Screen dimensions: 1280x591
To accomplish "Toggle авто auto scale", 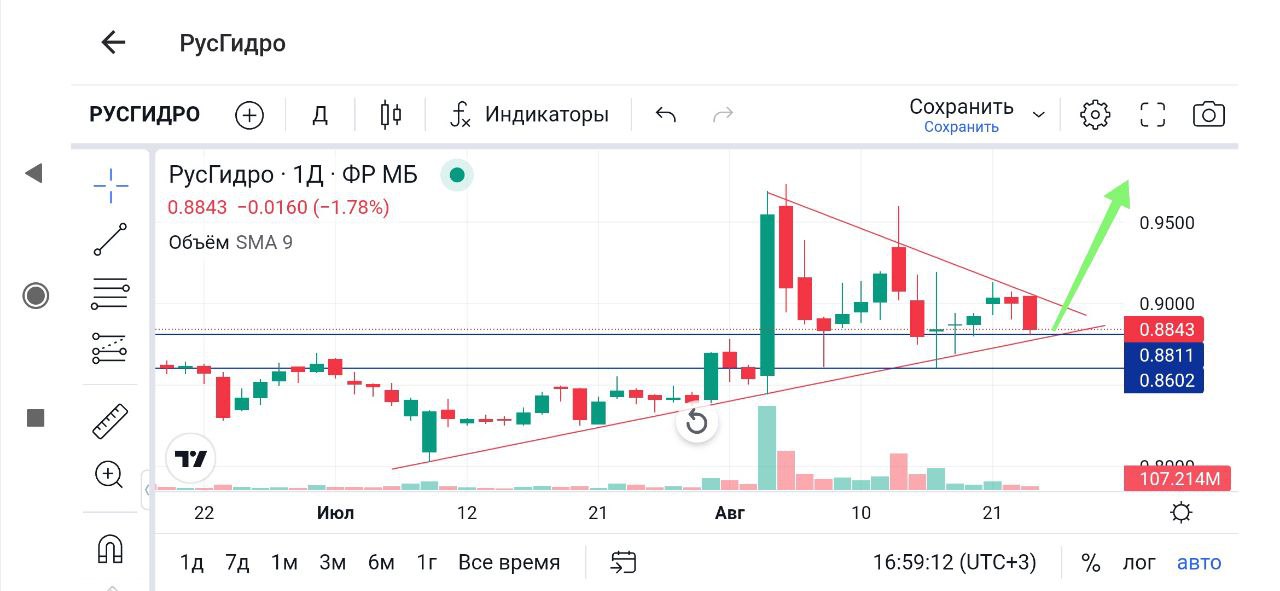I will click(x=1199, y=563).
